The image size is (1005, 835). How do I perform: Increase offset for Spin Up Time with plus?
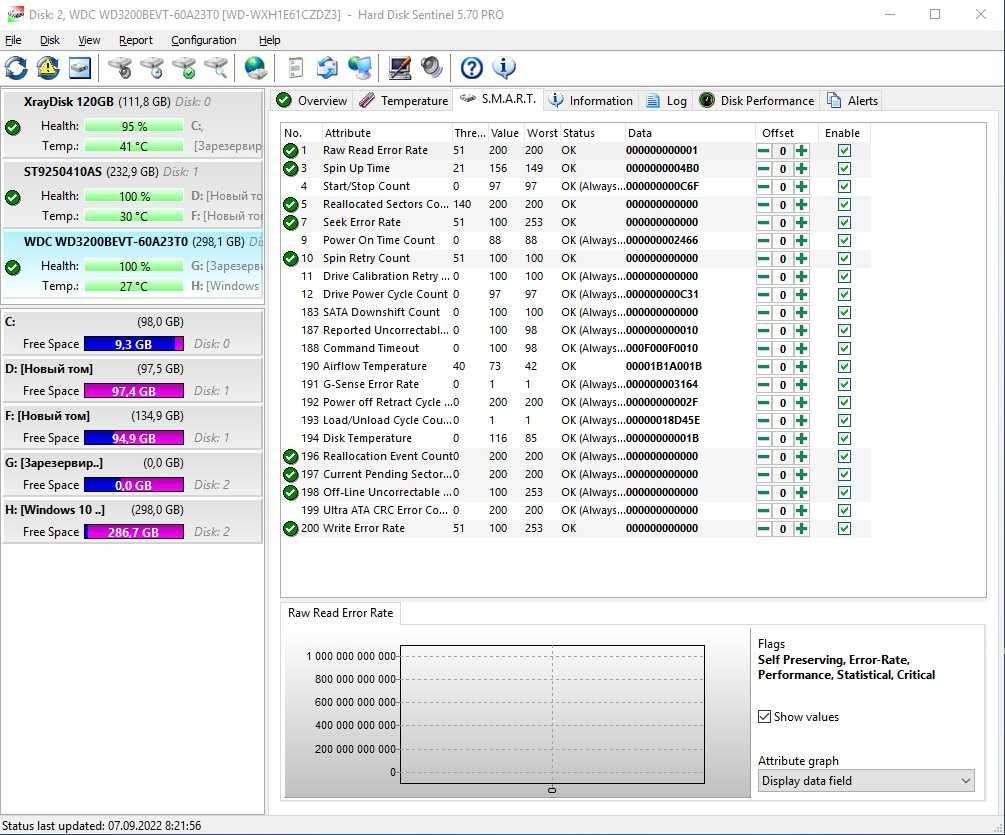tap(801, 169)
